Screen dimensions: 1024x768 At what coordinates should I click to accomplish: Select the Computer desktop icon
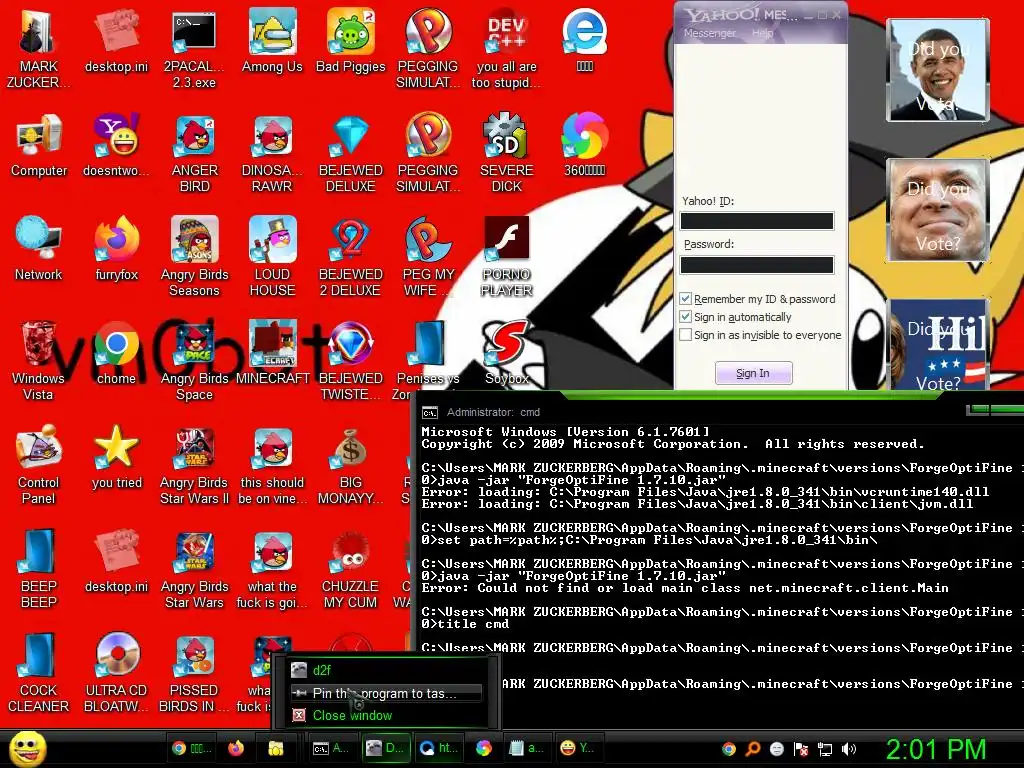(39, 145)
